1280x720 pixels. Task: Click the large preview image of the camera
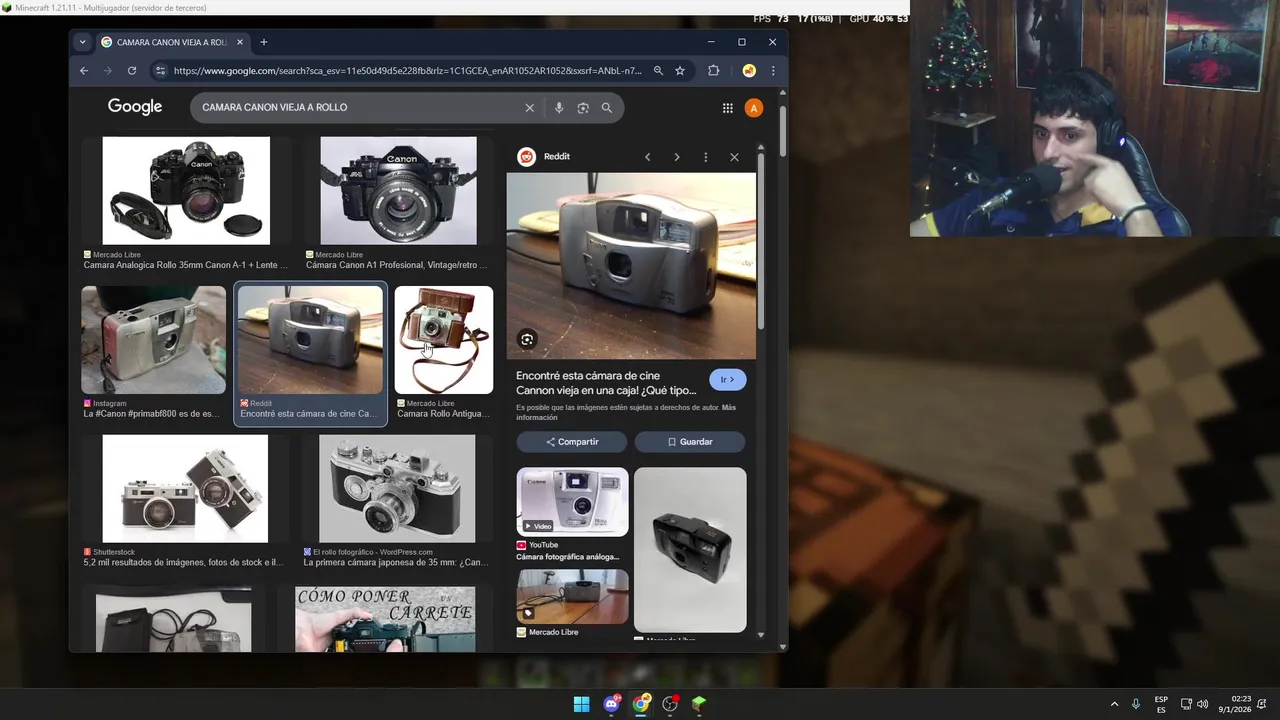coord(631,266)
